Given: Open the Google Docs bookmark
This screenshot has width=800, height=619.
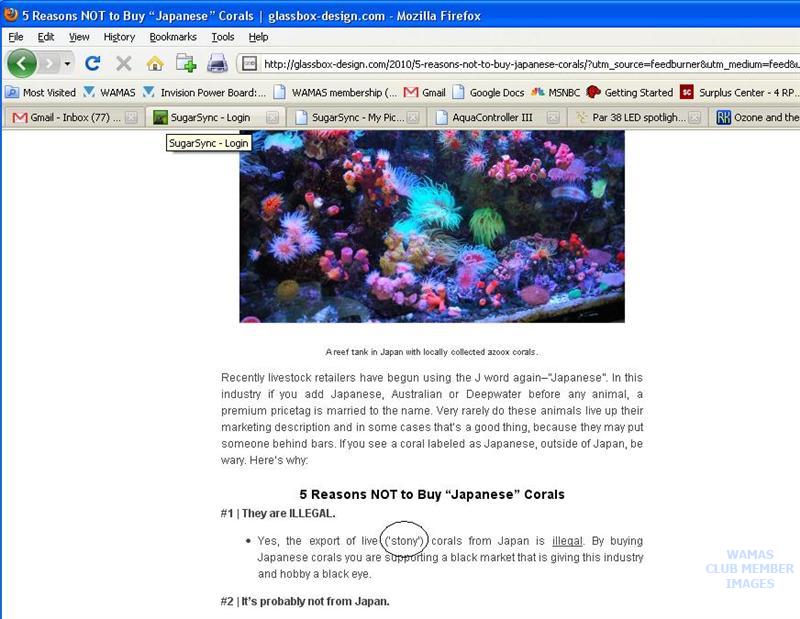Looking at the screenshot, I should pyautogui.click(x=488, y=92).
